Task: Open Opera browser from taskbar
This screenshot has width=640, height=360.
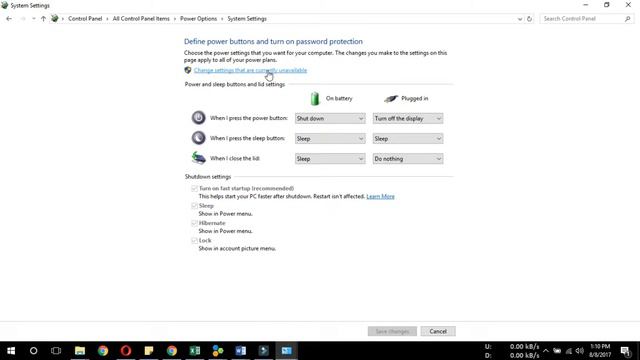Action: (126, 351)
